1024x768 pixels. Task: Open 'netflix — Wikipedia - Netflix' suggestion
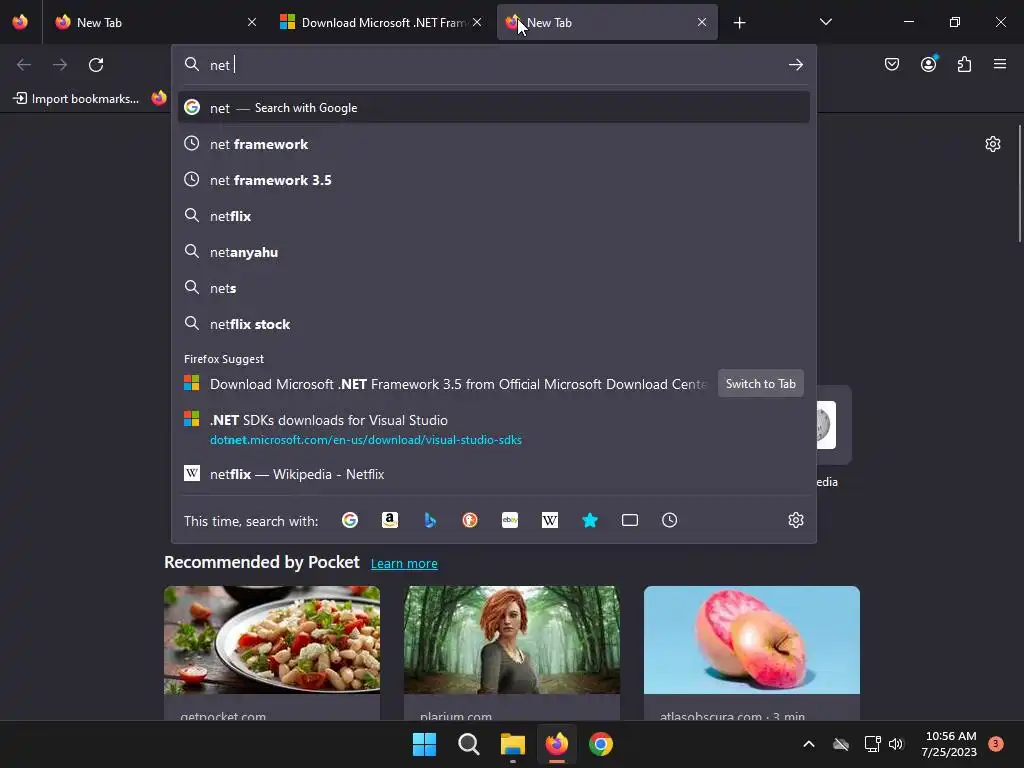pyautogui.click(x=494, y=474)
